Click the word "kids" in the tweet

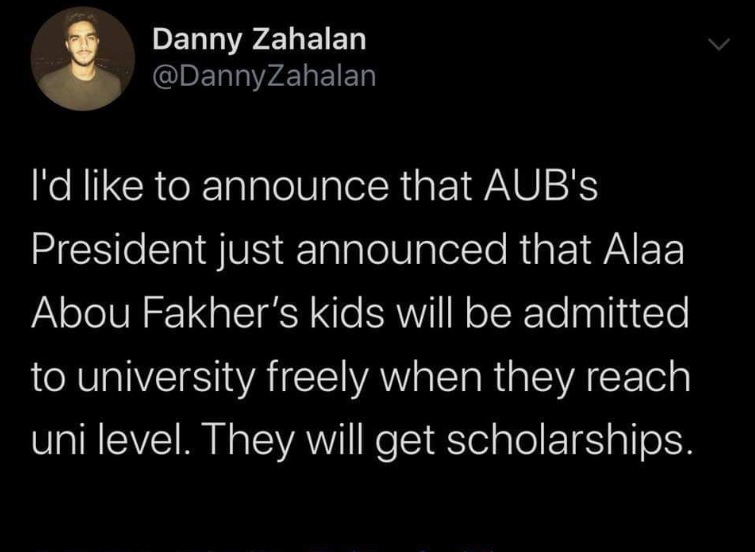point(349,313)
